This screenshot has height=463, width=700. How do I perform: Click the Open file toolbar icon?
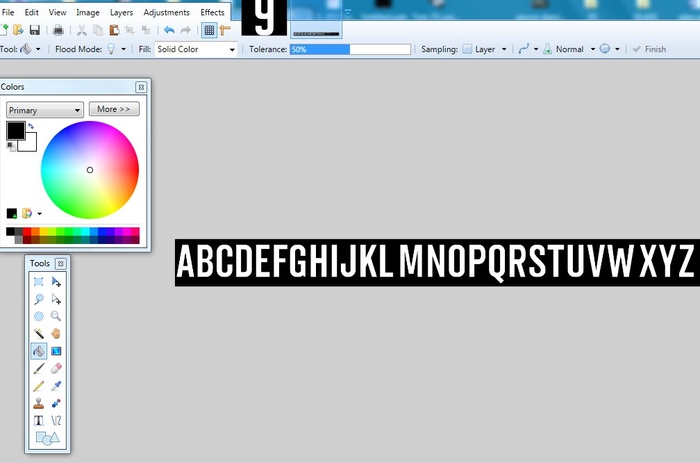tap(18, 30)
